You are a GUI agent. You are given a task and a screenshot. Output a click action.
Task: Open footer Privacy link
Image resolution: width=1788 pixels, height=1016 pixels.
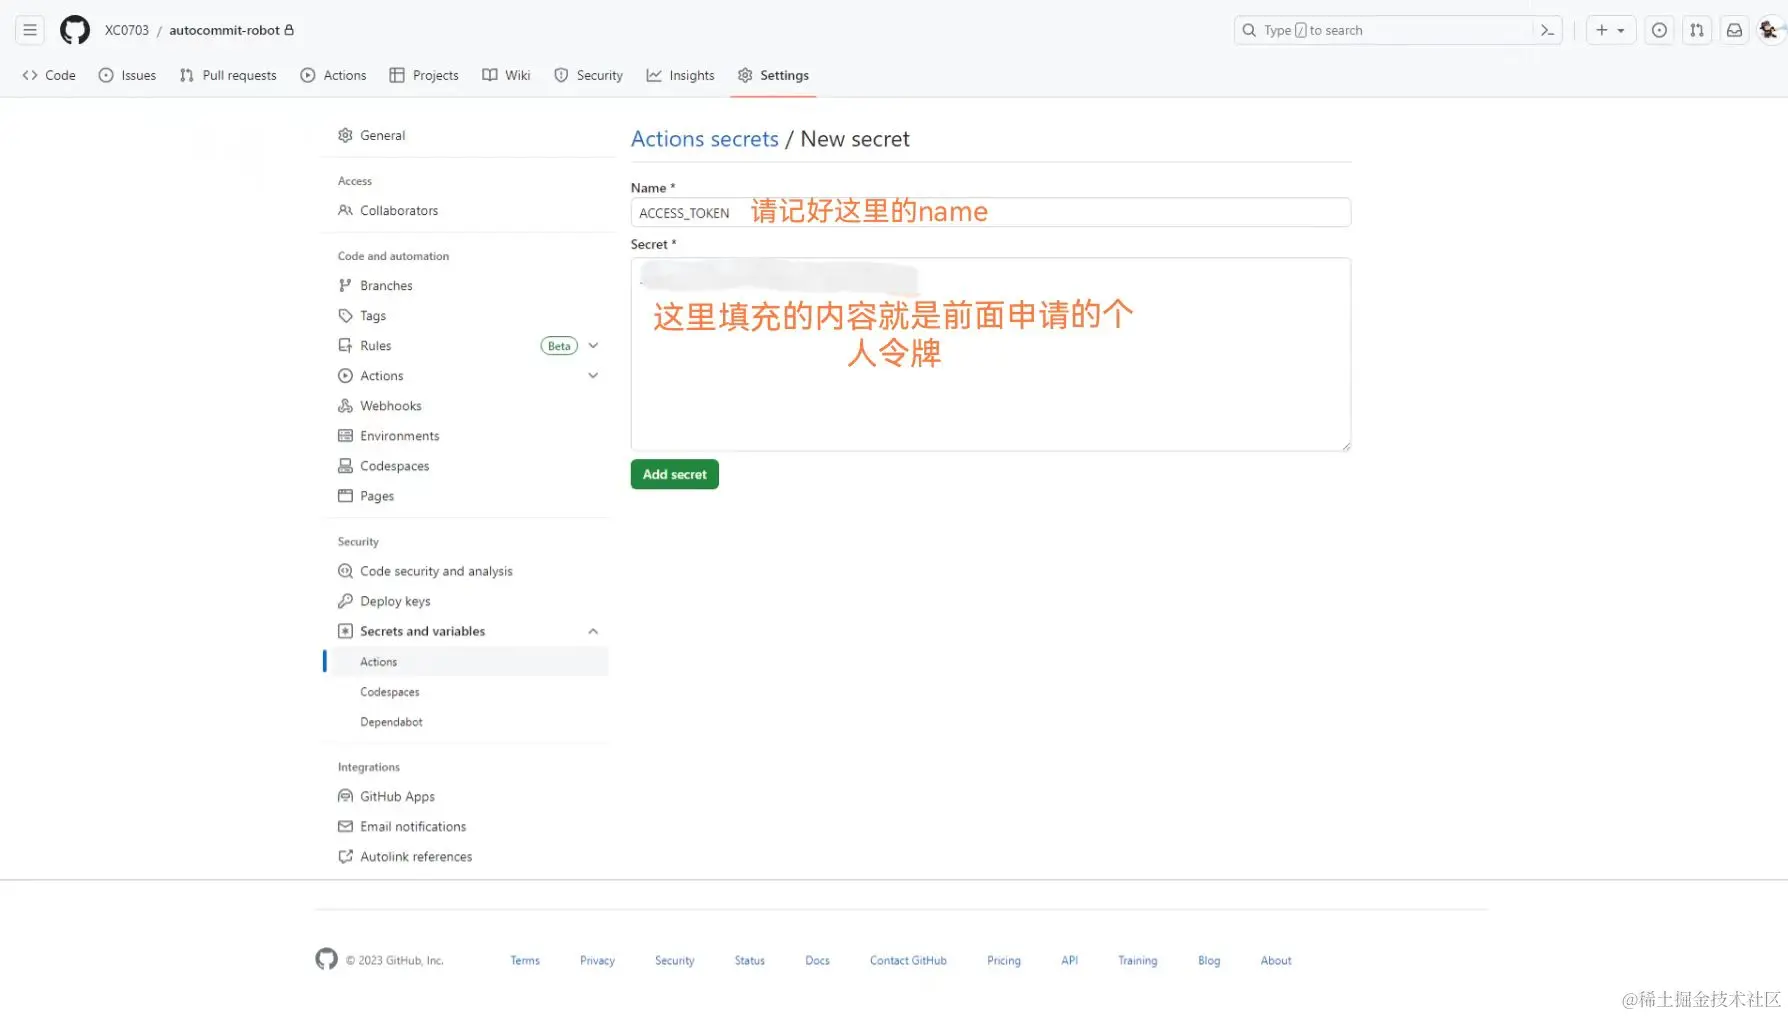click(597, 960)
